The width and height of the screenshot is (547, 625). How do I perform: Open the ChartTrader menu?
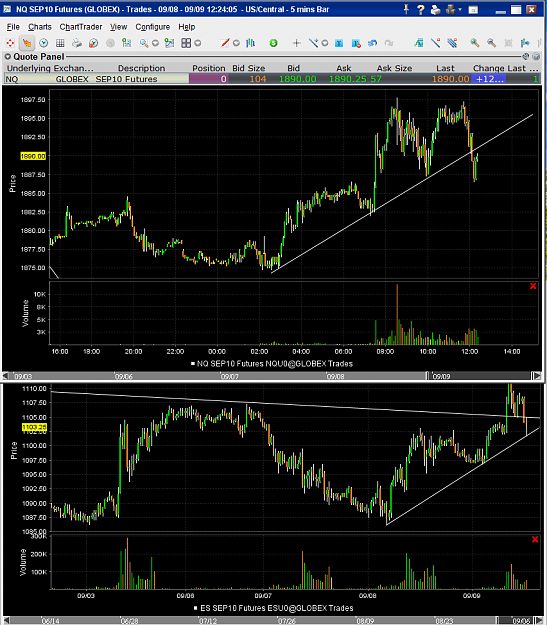click(81, 27)
